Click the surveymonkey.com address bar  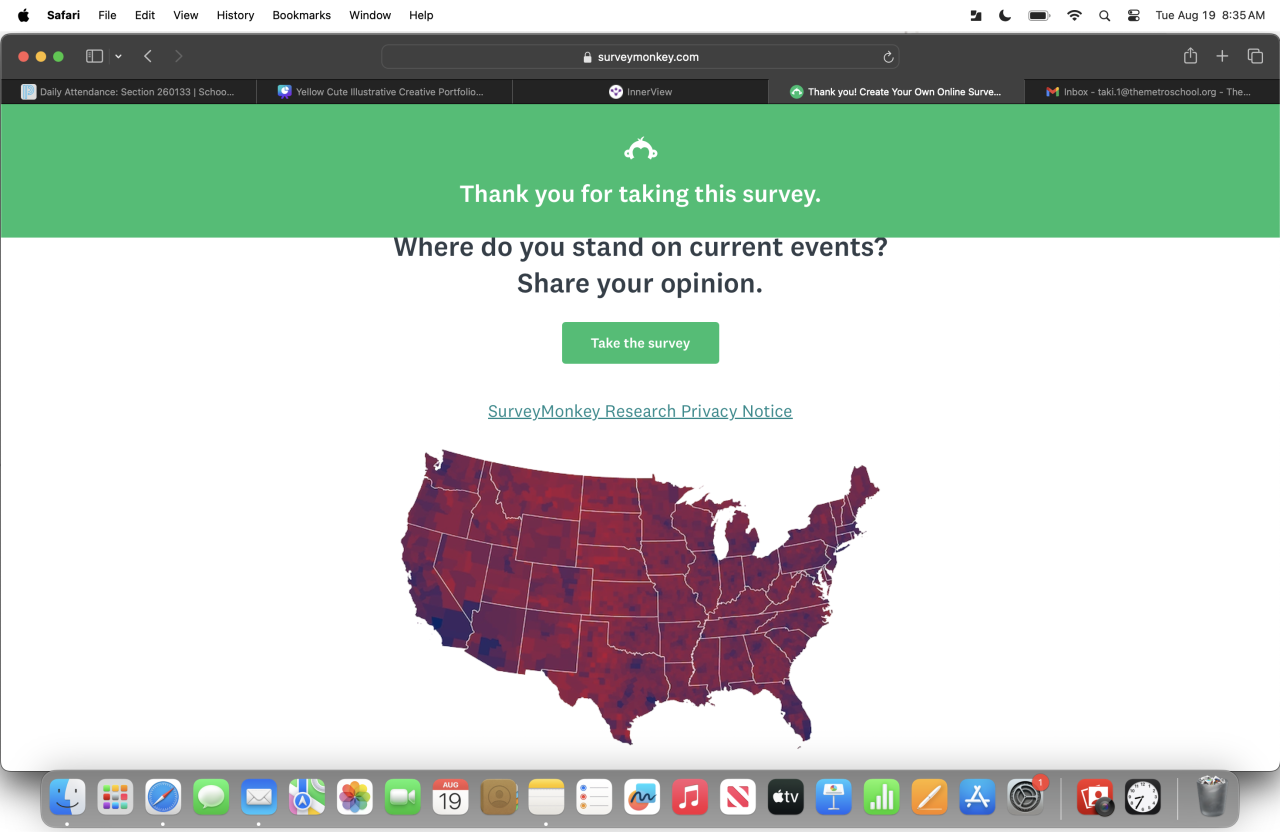coord(640,57)
